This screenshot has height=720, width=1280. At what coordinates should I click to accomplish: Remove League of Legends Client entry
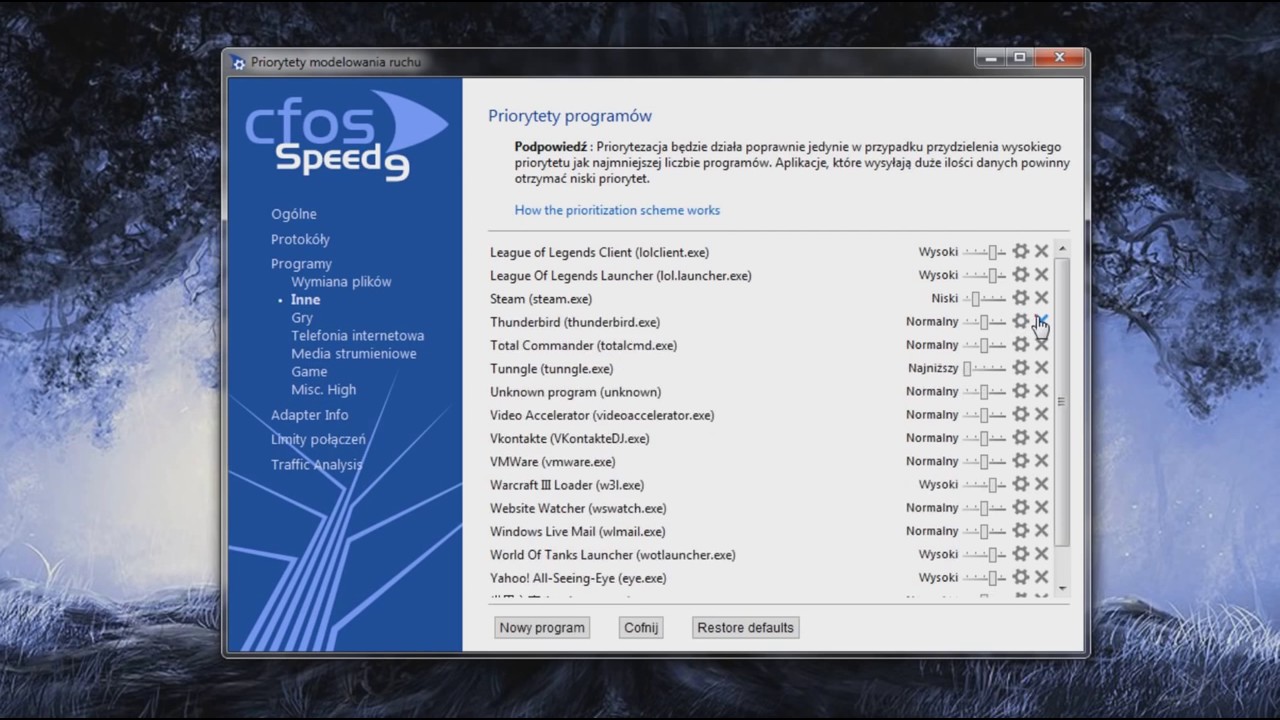(1041, 251)
